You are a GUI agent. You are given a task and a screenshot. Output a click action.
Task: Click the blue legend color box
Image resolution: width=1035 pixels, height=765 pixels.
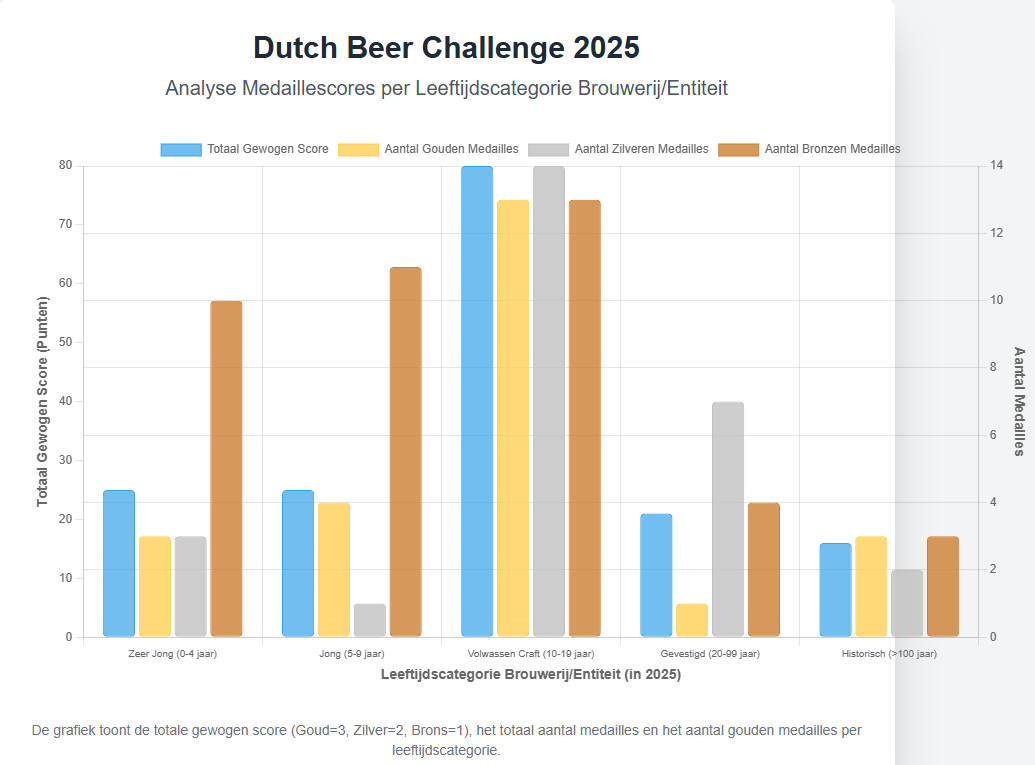(181, 149)
